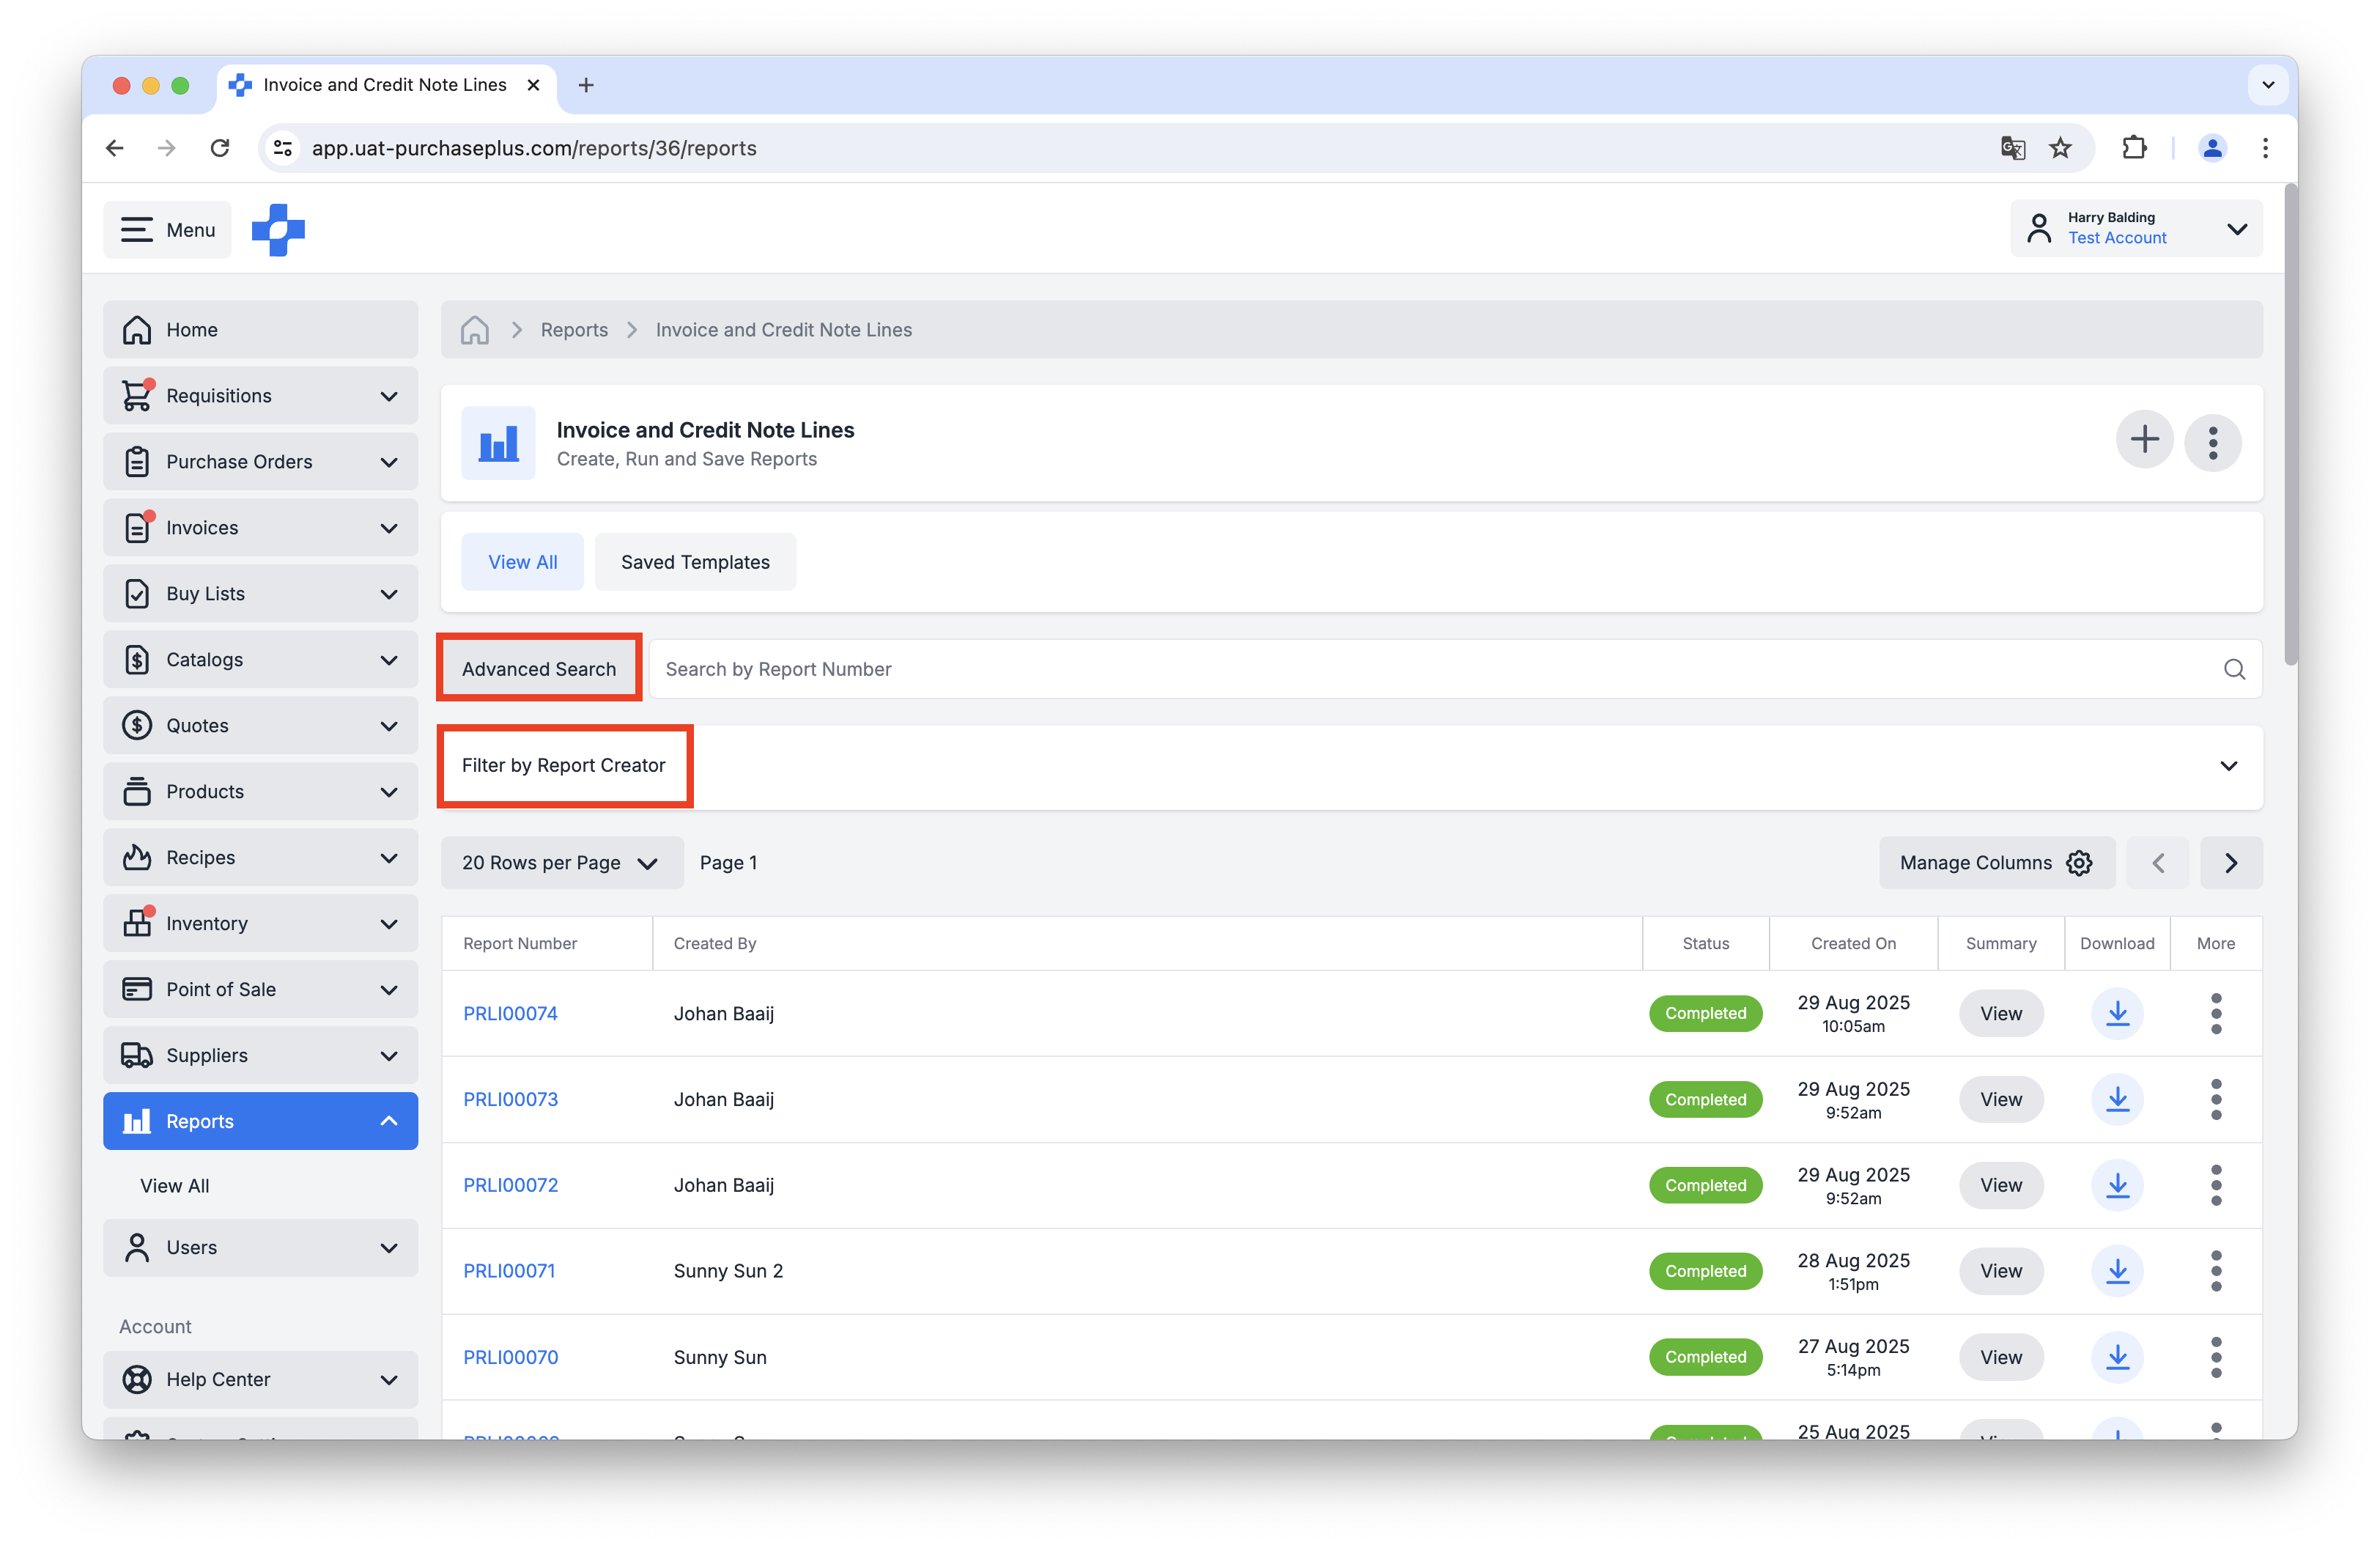Image resolution: width=2380 pixels, height=1548 pixels.
Task: Click the breadcrumb home icon
Action: click(475, 330)
